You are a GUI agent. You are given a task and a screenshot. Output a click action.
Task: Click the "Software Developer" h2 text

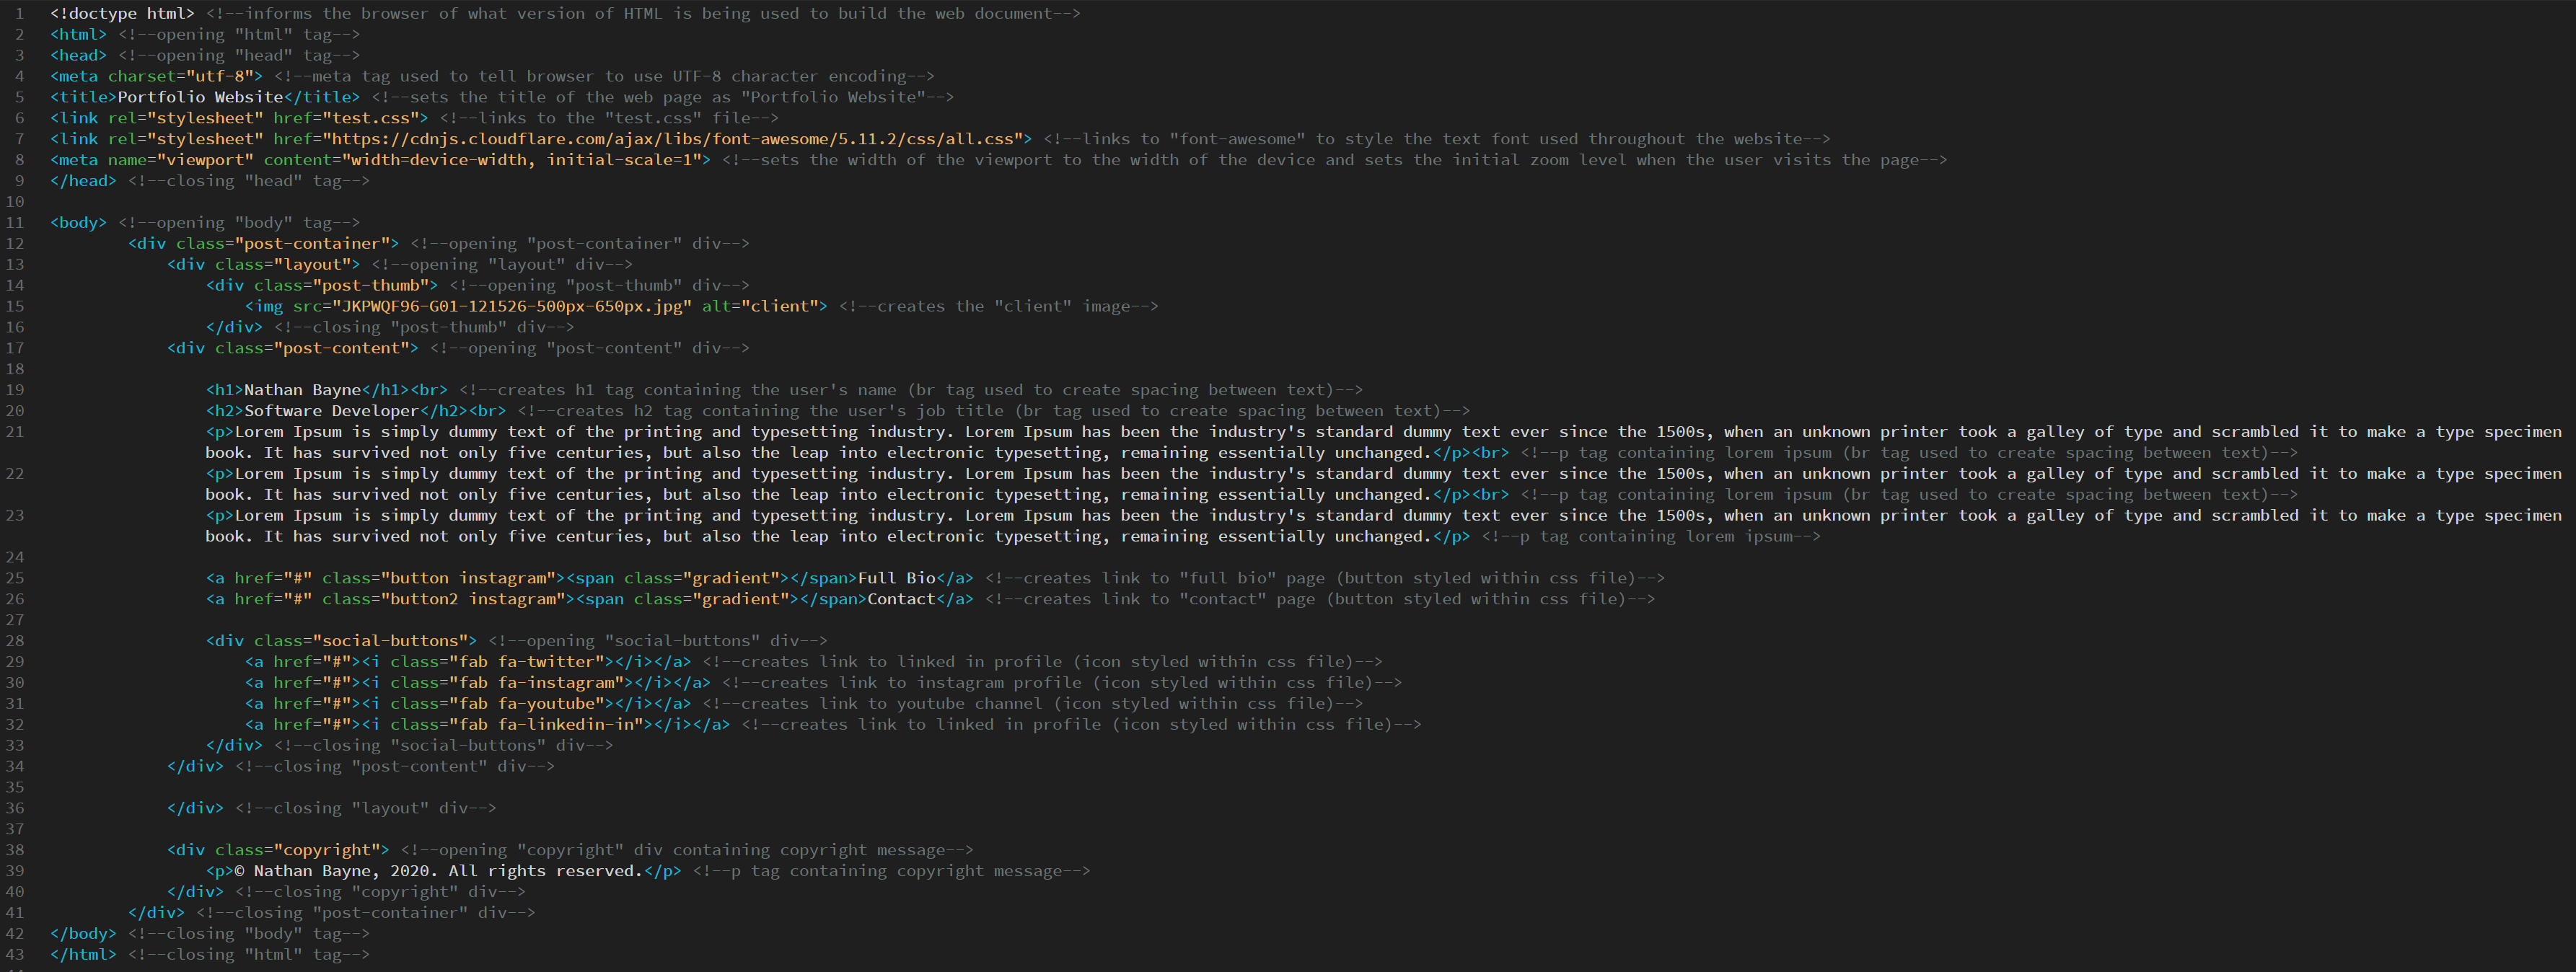[x=331, y=411]
